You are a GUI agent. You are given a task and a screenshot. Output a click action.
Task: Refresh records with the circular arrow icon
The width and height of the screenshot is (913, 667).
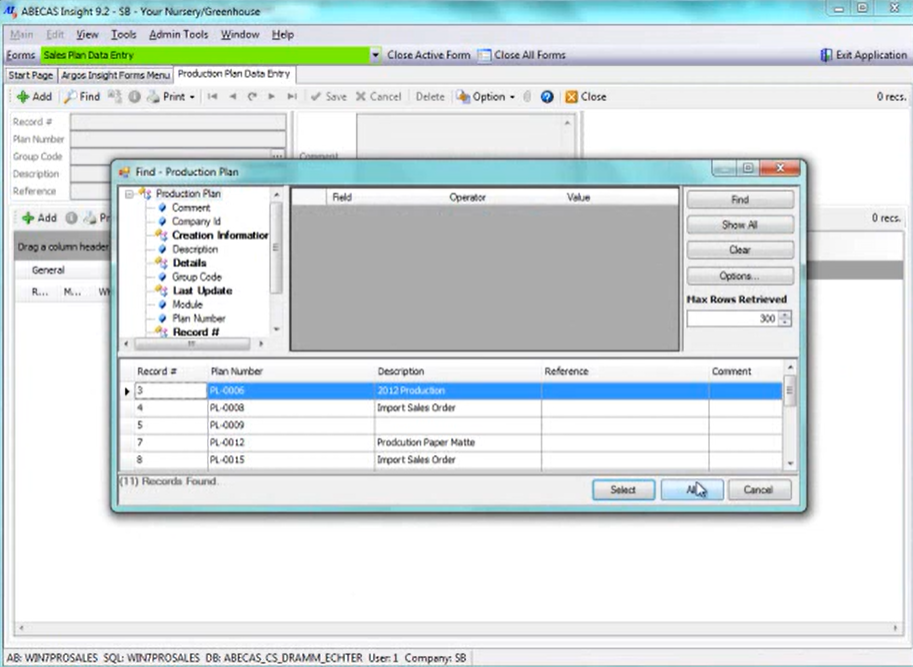[253, 96]
